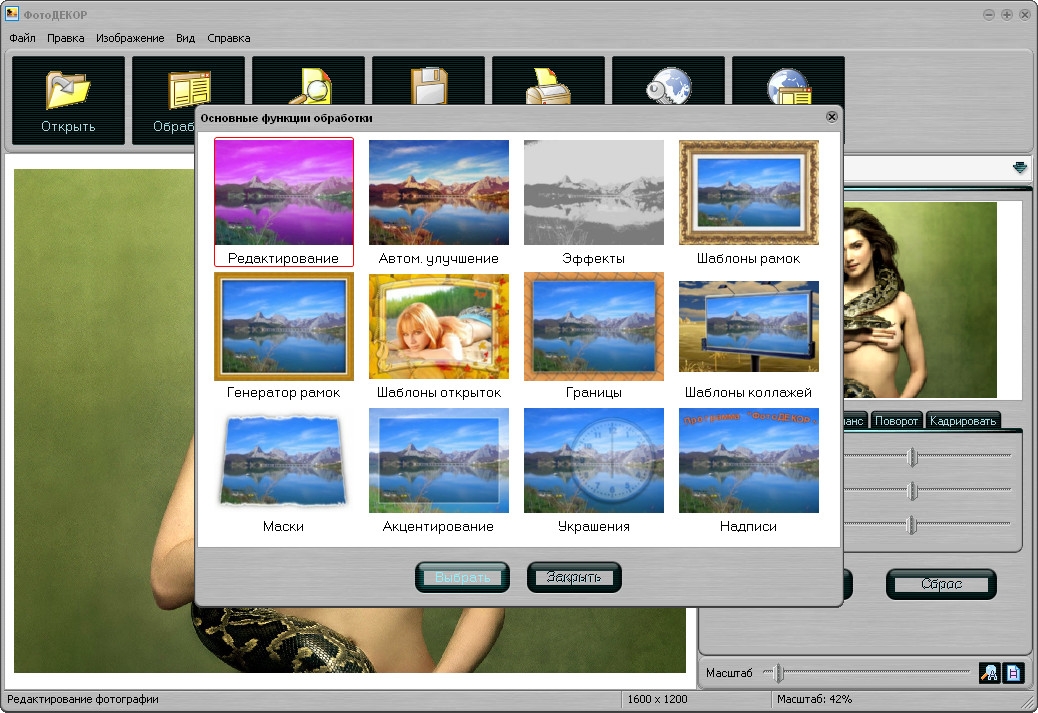Screen dimensions: 1038x713
Task: Click the floppy disk save icon
Action: (x=429, y=85)
